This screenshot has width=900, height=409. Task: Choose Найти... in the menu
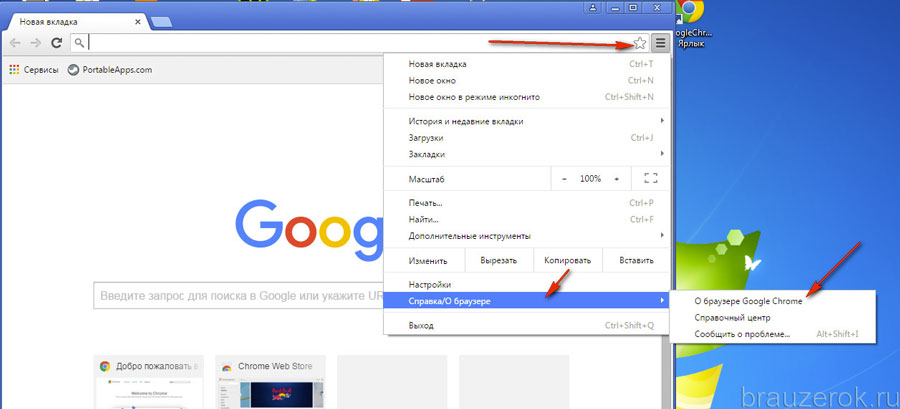(x=527, y=219)
